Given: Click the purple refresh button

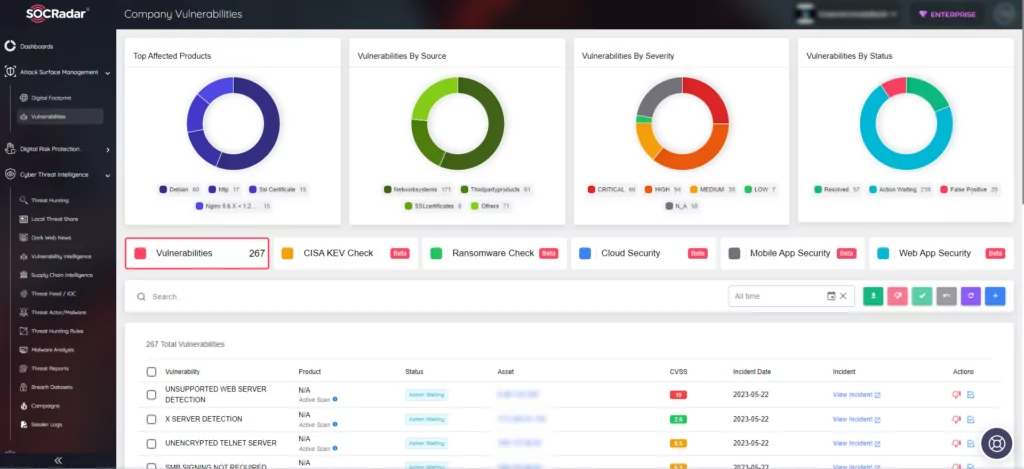Looking at the screenshot, I should (971, 296).
